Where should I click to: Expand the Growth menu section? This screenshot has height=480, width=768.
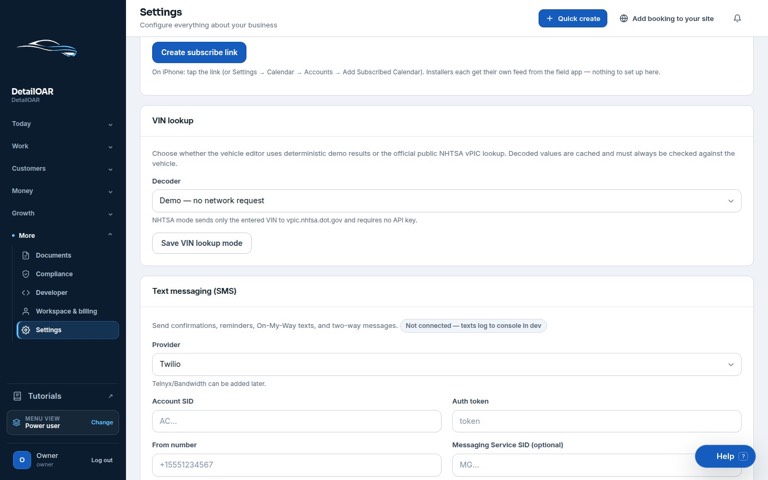tap(63, 214)
